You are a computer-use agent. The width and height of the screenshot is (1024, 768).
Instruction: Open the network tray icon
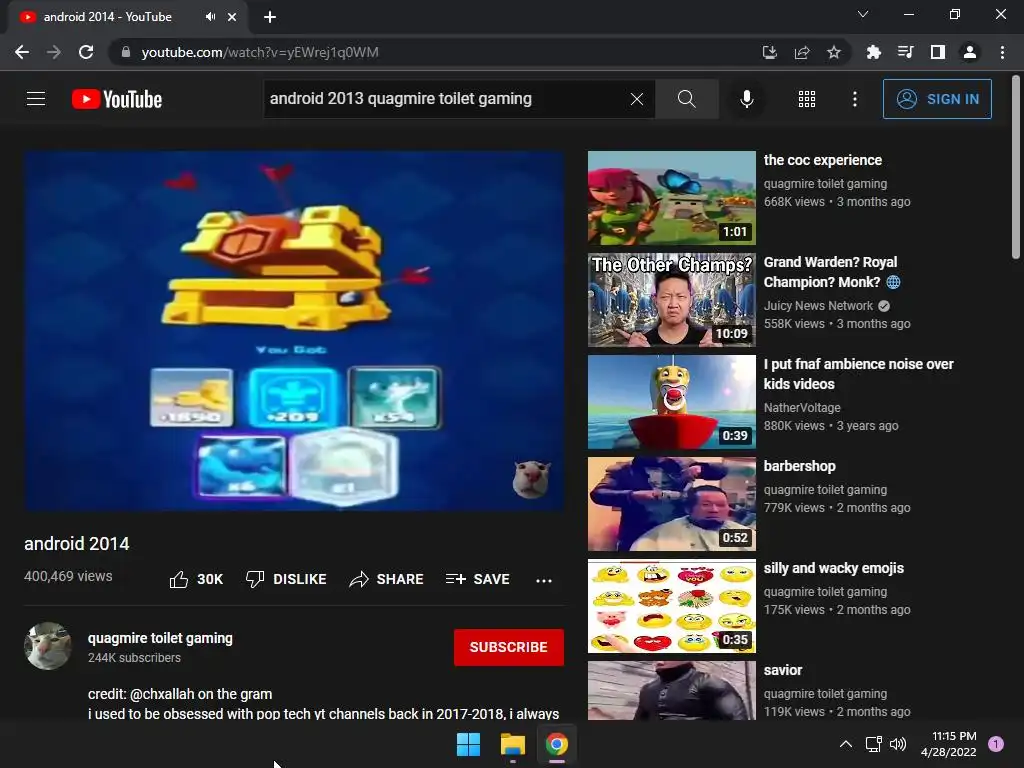[x=874, y=744]
